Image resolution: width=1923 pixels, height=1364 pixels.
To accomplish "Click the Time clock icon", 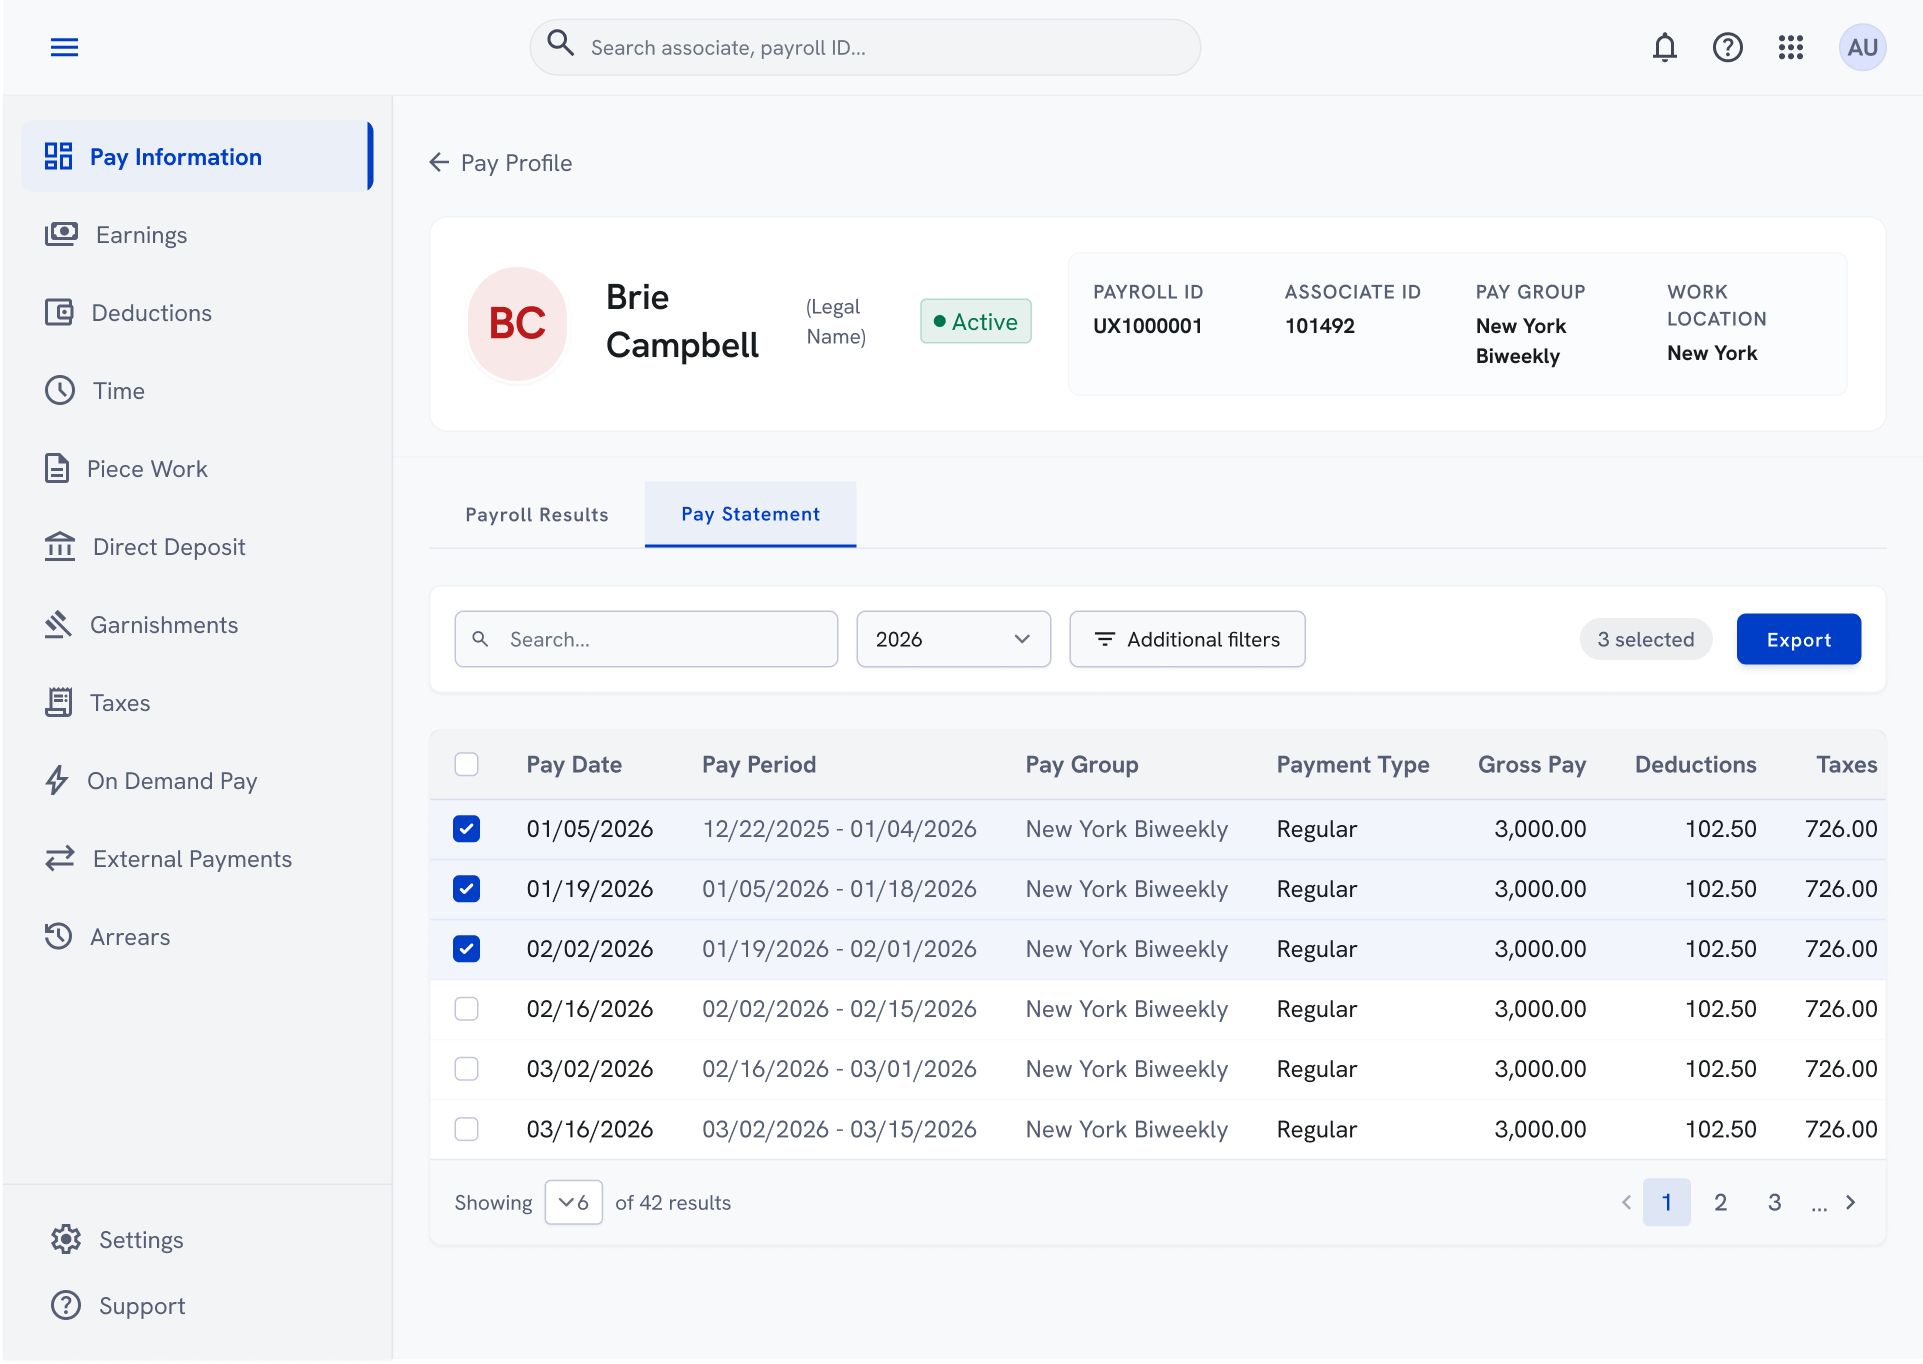I will click(x=60, y=390).
